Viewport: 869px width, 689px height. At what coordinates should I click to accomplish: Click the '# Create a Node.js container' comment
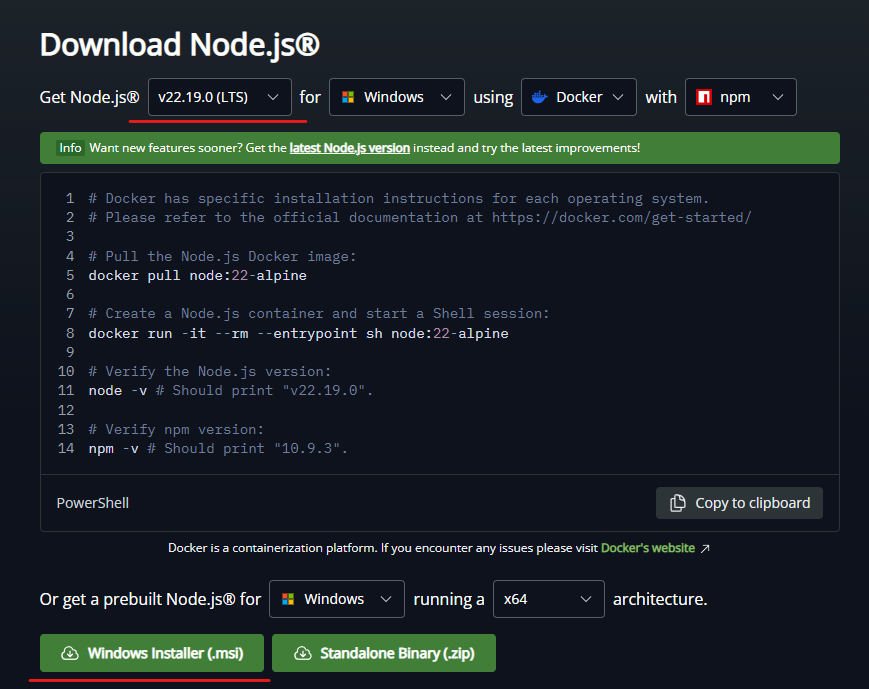[319, 313]
